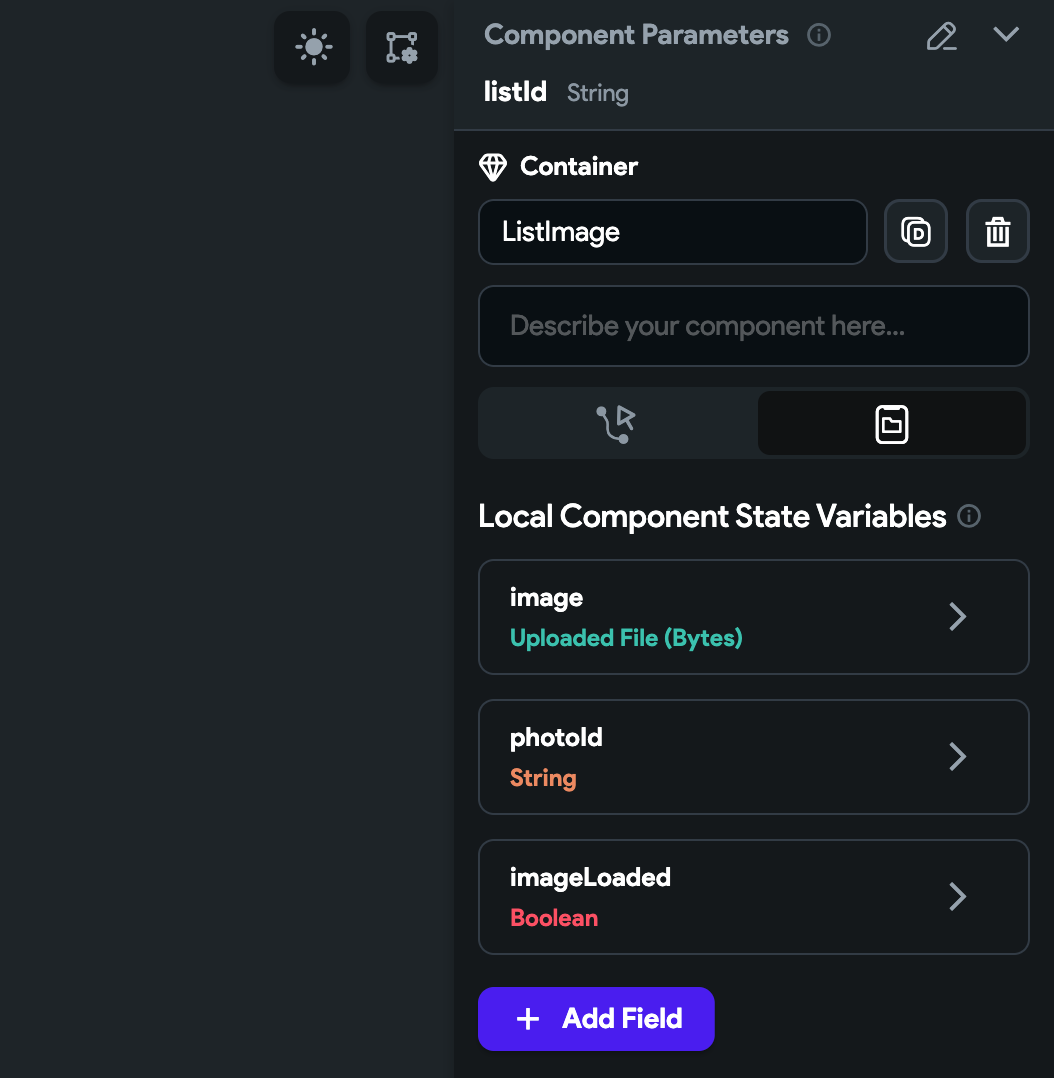Expand the imageLoaded variable chevron
This screenshot has width=1054, height=1078.
point(957,896)
